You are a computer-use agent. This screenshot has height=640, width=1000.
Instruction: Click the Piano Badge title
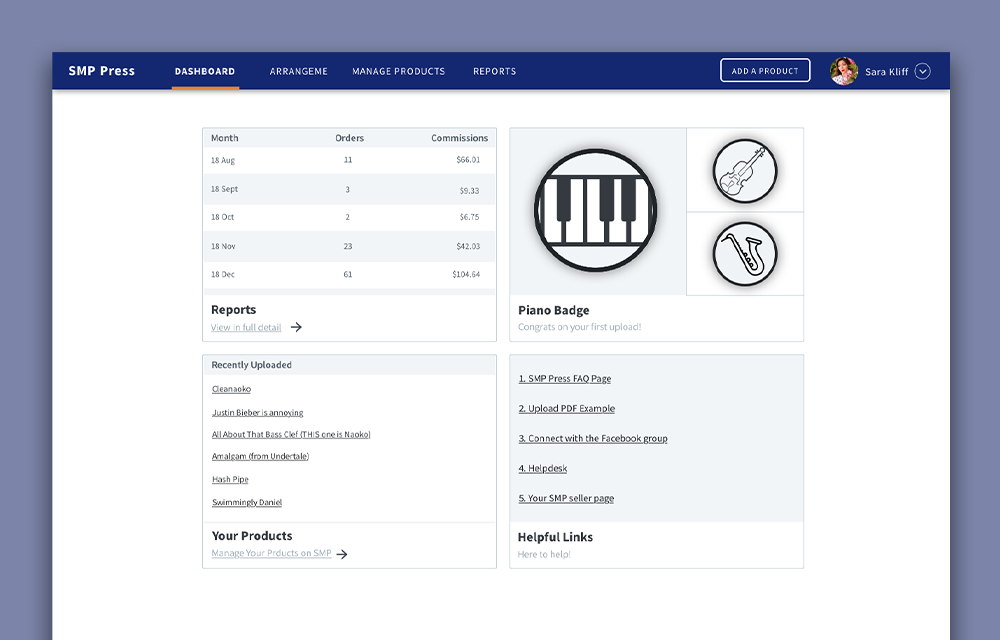click(554, 310)
